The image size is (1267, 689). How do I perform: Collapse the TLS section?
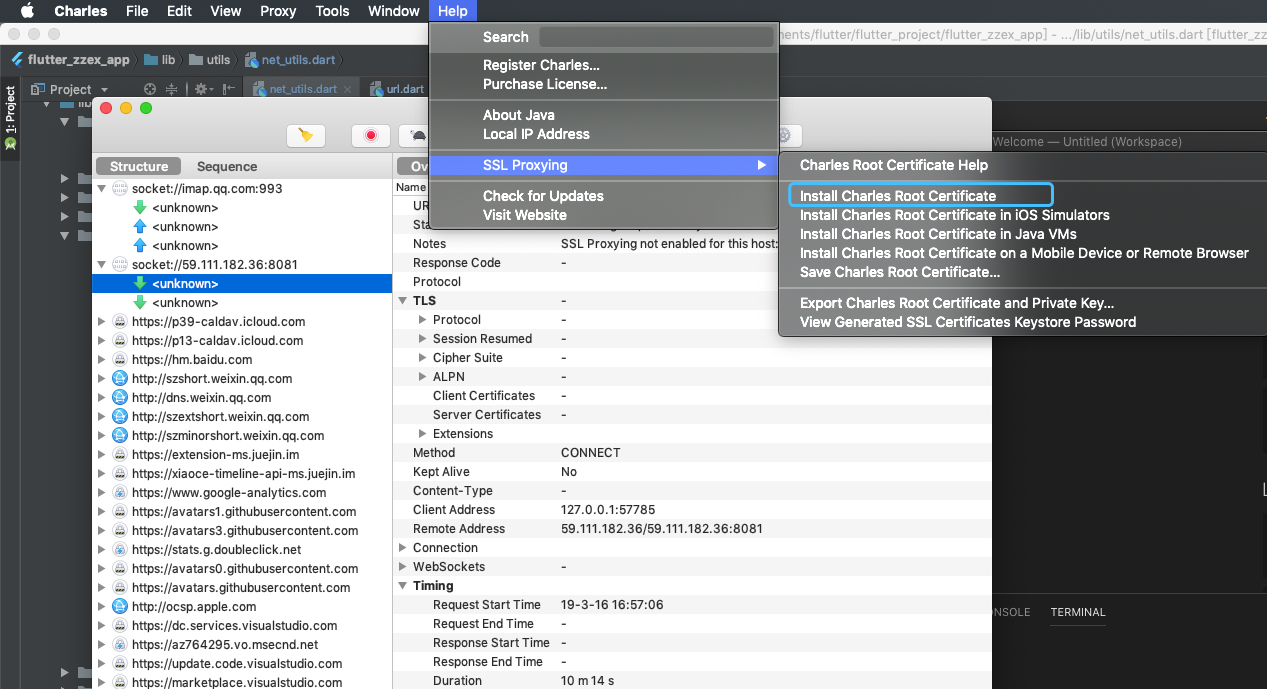pos(403,301)
